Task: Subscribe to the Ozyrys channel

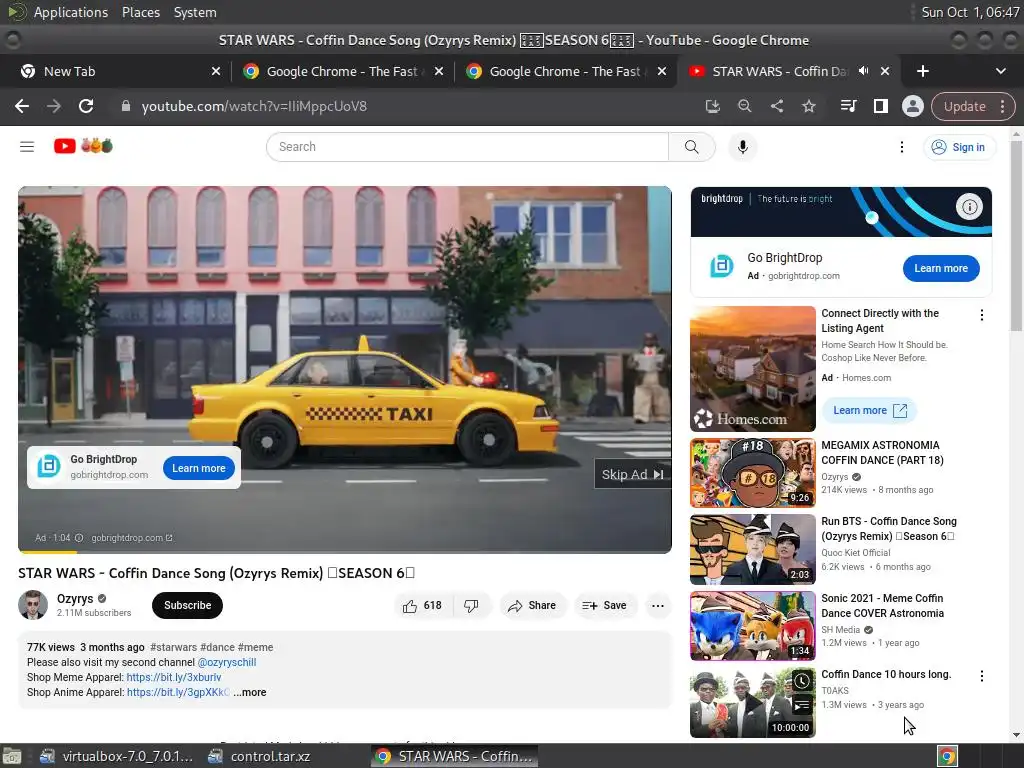Action: [x=187, y=605]
